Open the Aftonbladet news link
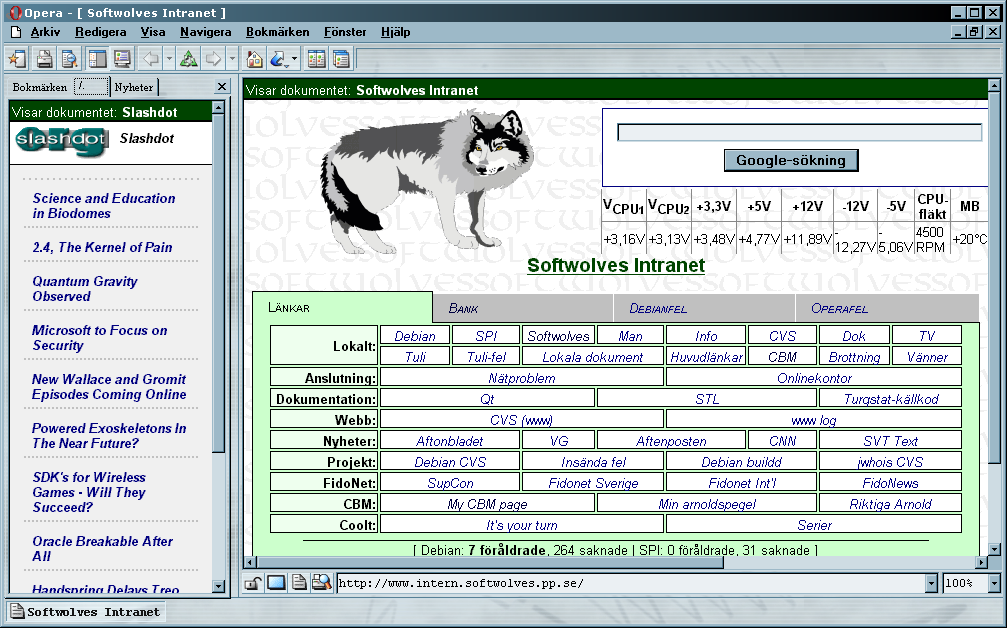1007x628 pixels. click(x=449, y=441)
